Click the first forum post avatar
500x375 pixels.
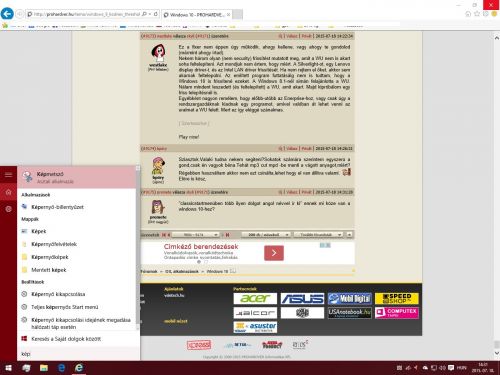(x=158, y=53)
